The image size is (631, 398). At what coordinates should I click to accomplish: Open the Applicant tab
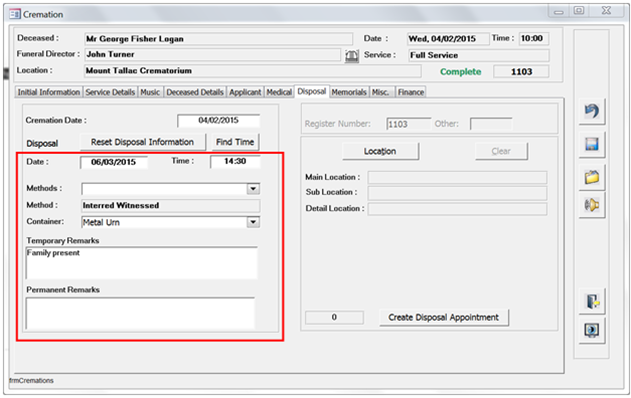pyautogui.click(x=245, y=92)
